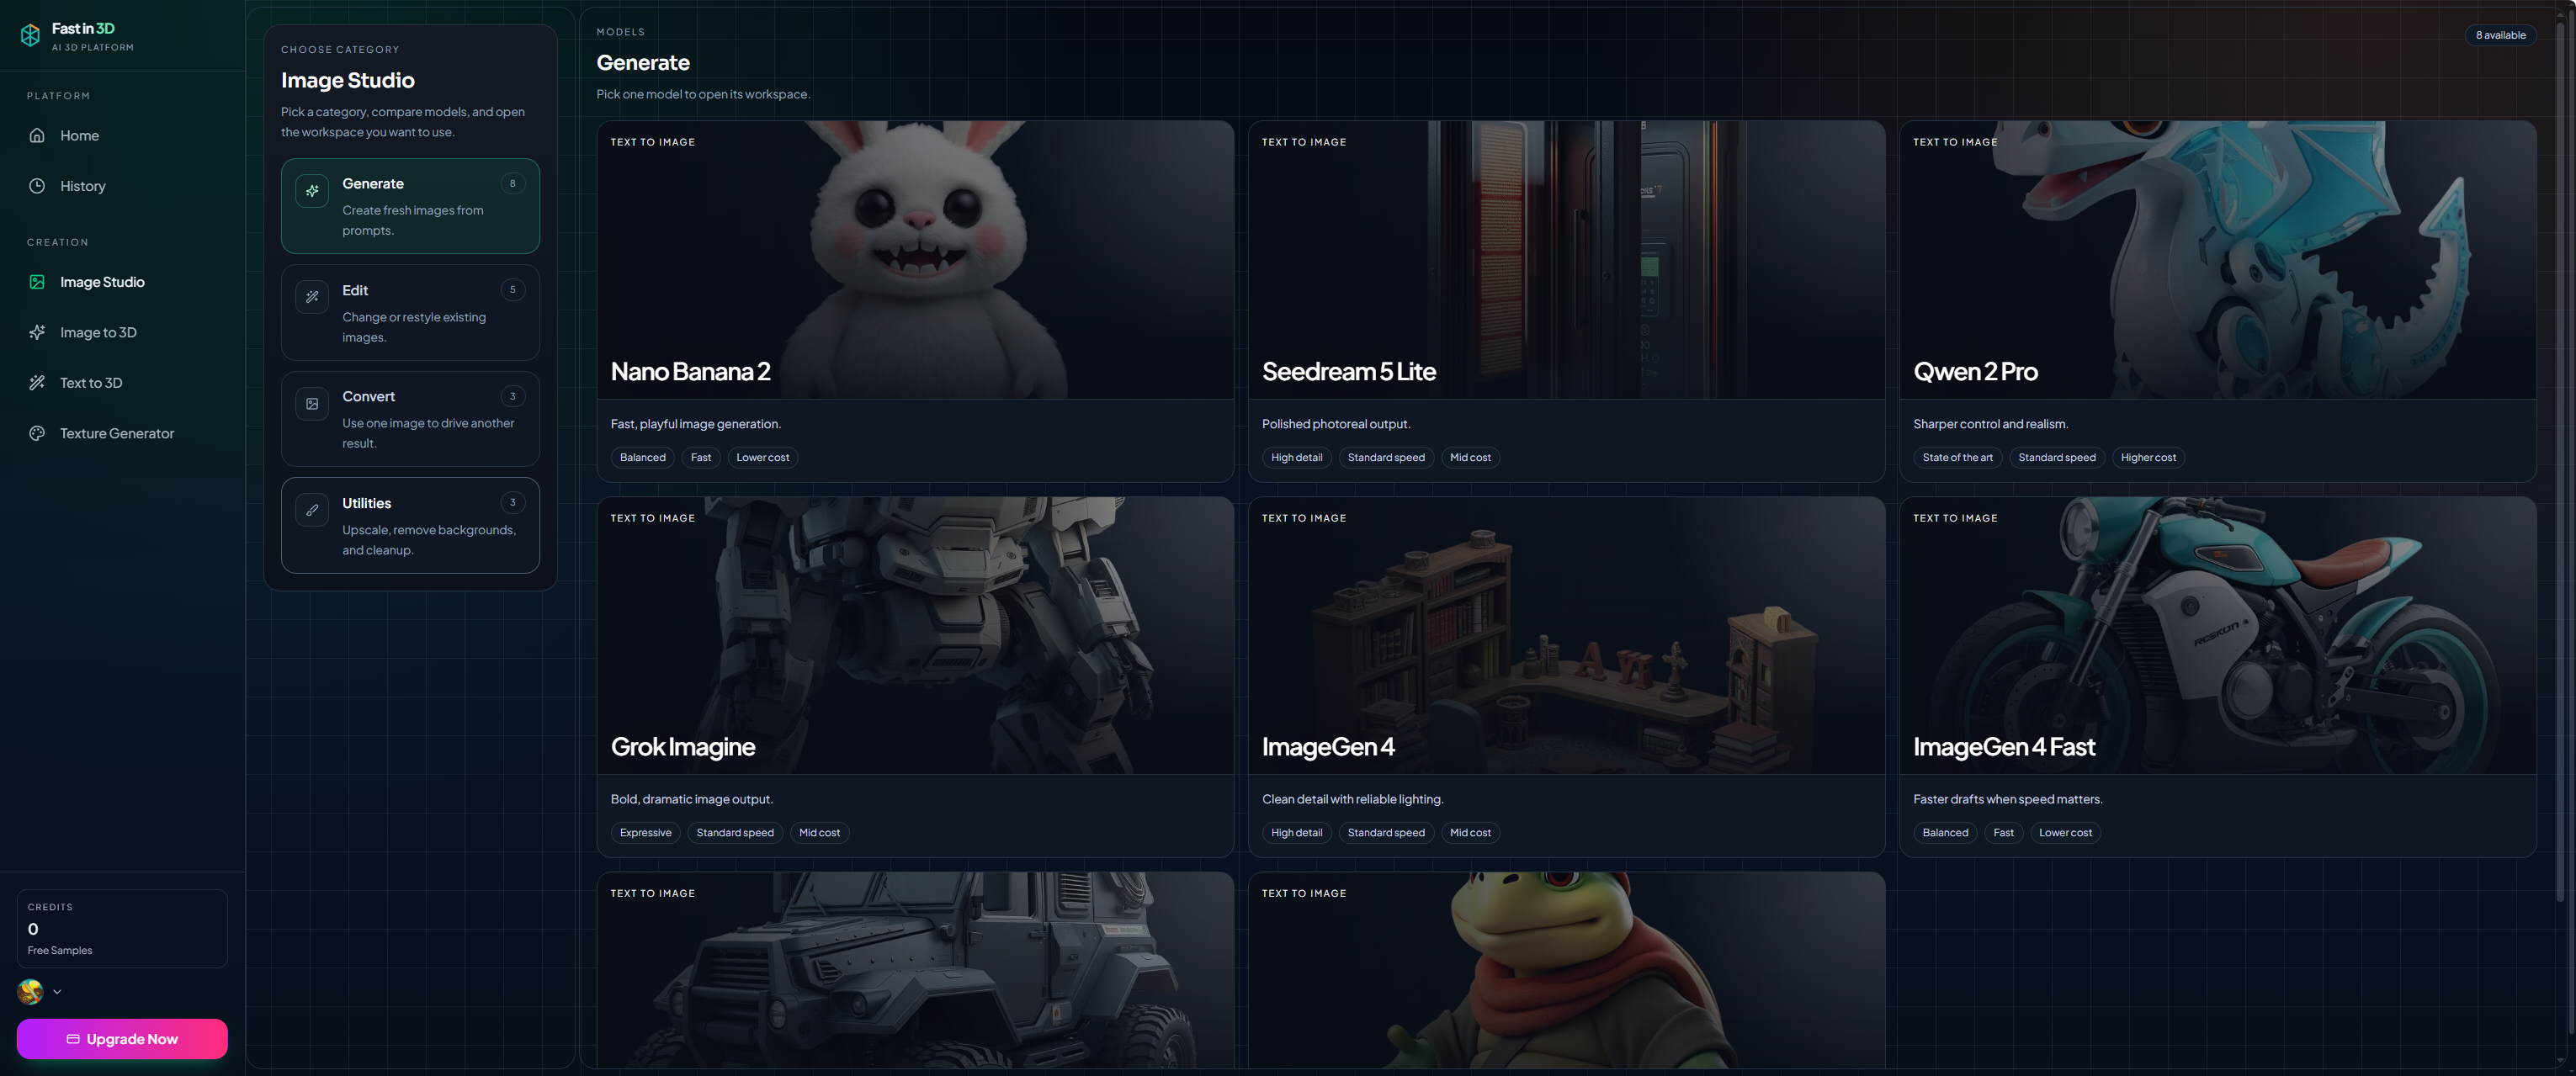Click the Fast in 3D logo icon
This screenshot has height=1076, width=2576.
30,36
